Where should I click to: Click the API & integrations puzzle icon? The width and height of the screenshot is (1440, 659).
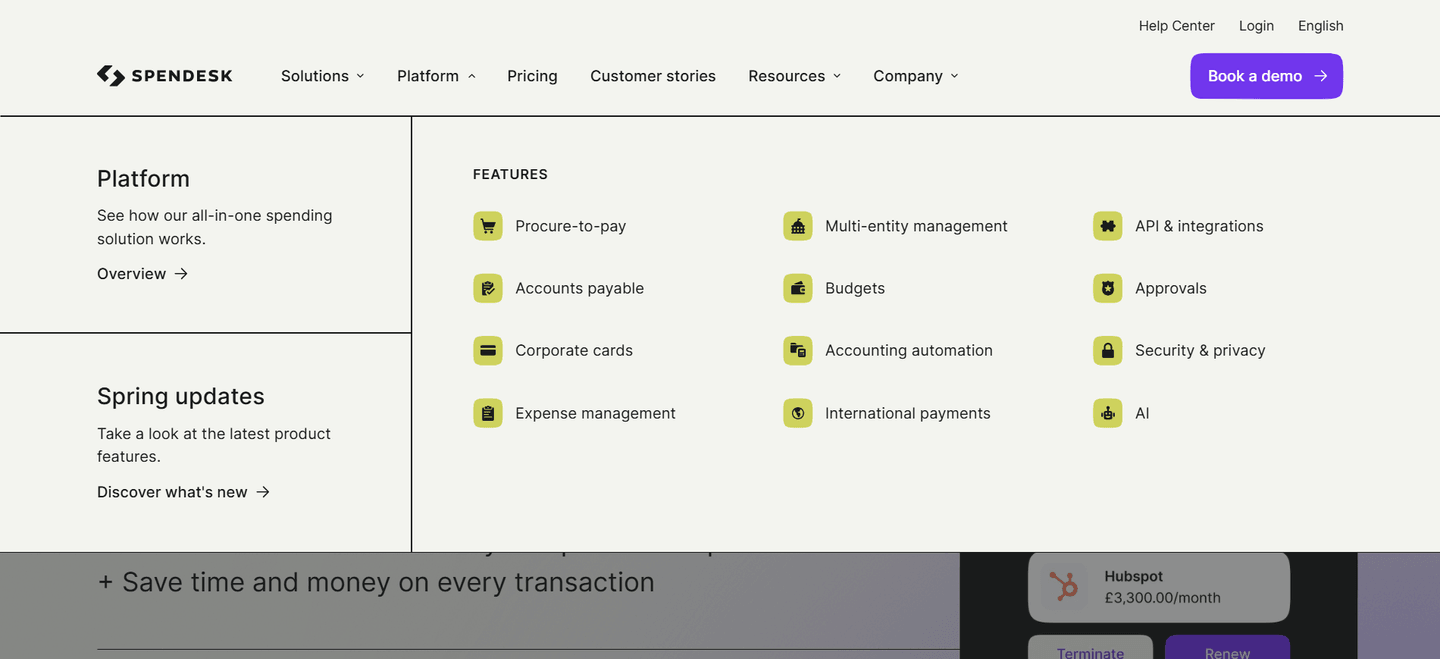point(1108,226)
